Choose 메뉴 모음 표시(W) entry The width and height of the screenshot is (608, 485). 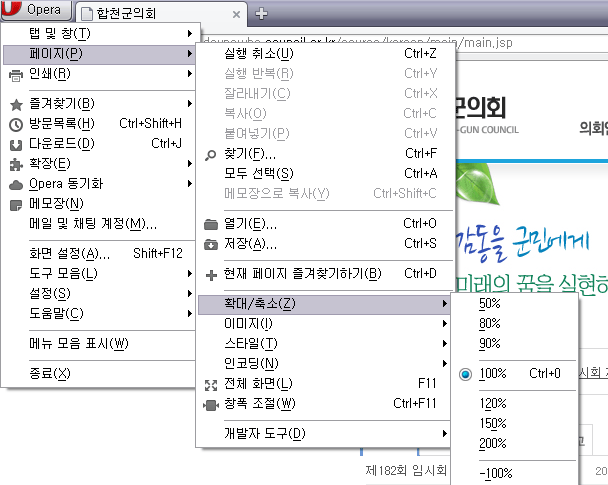(x=99, y=343)
